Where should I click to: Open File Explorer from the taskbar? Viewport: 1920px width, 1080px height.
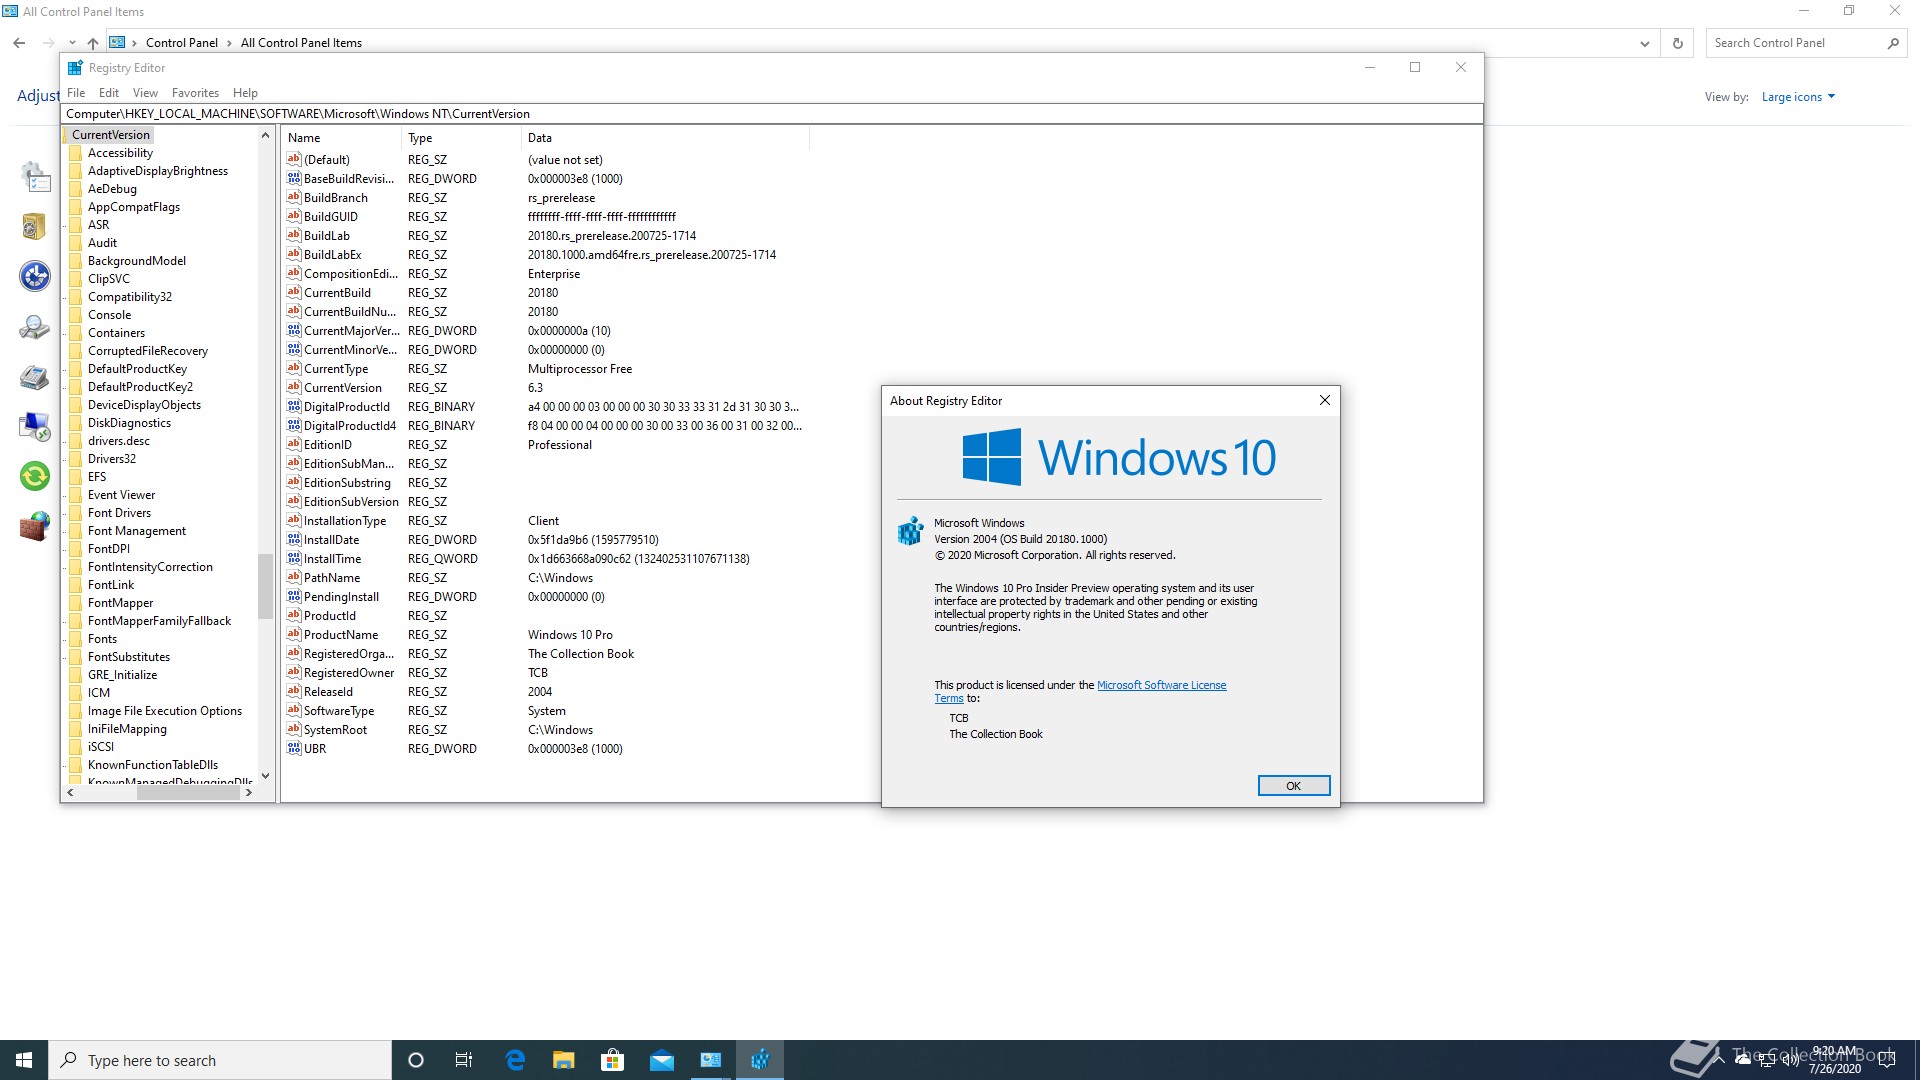tap(564, 1060)
